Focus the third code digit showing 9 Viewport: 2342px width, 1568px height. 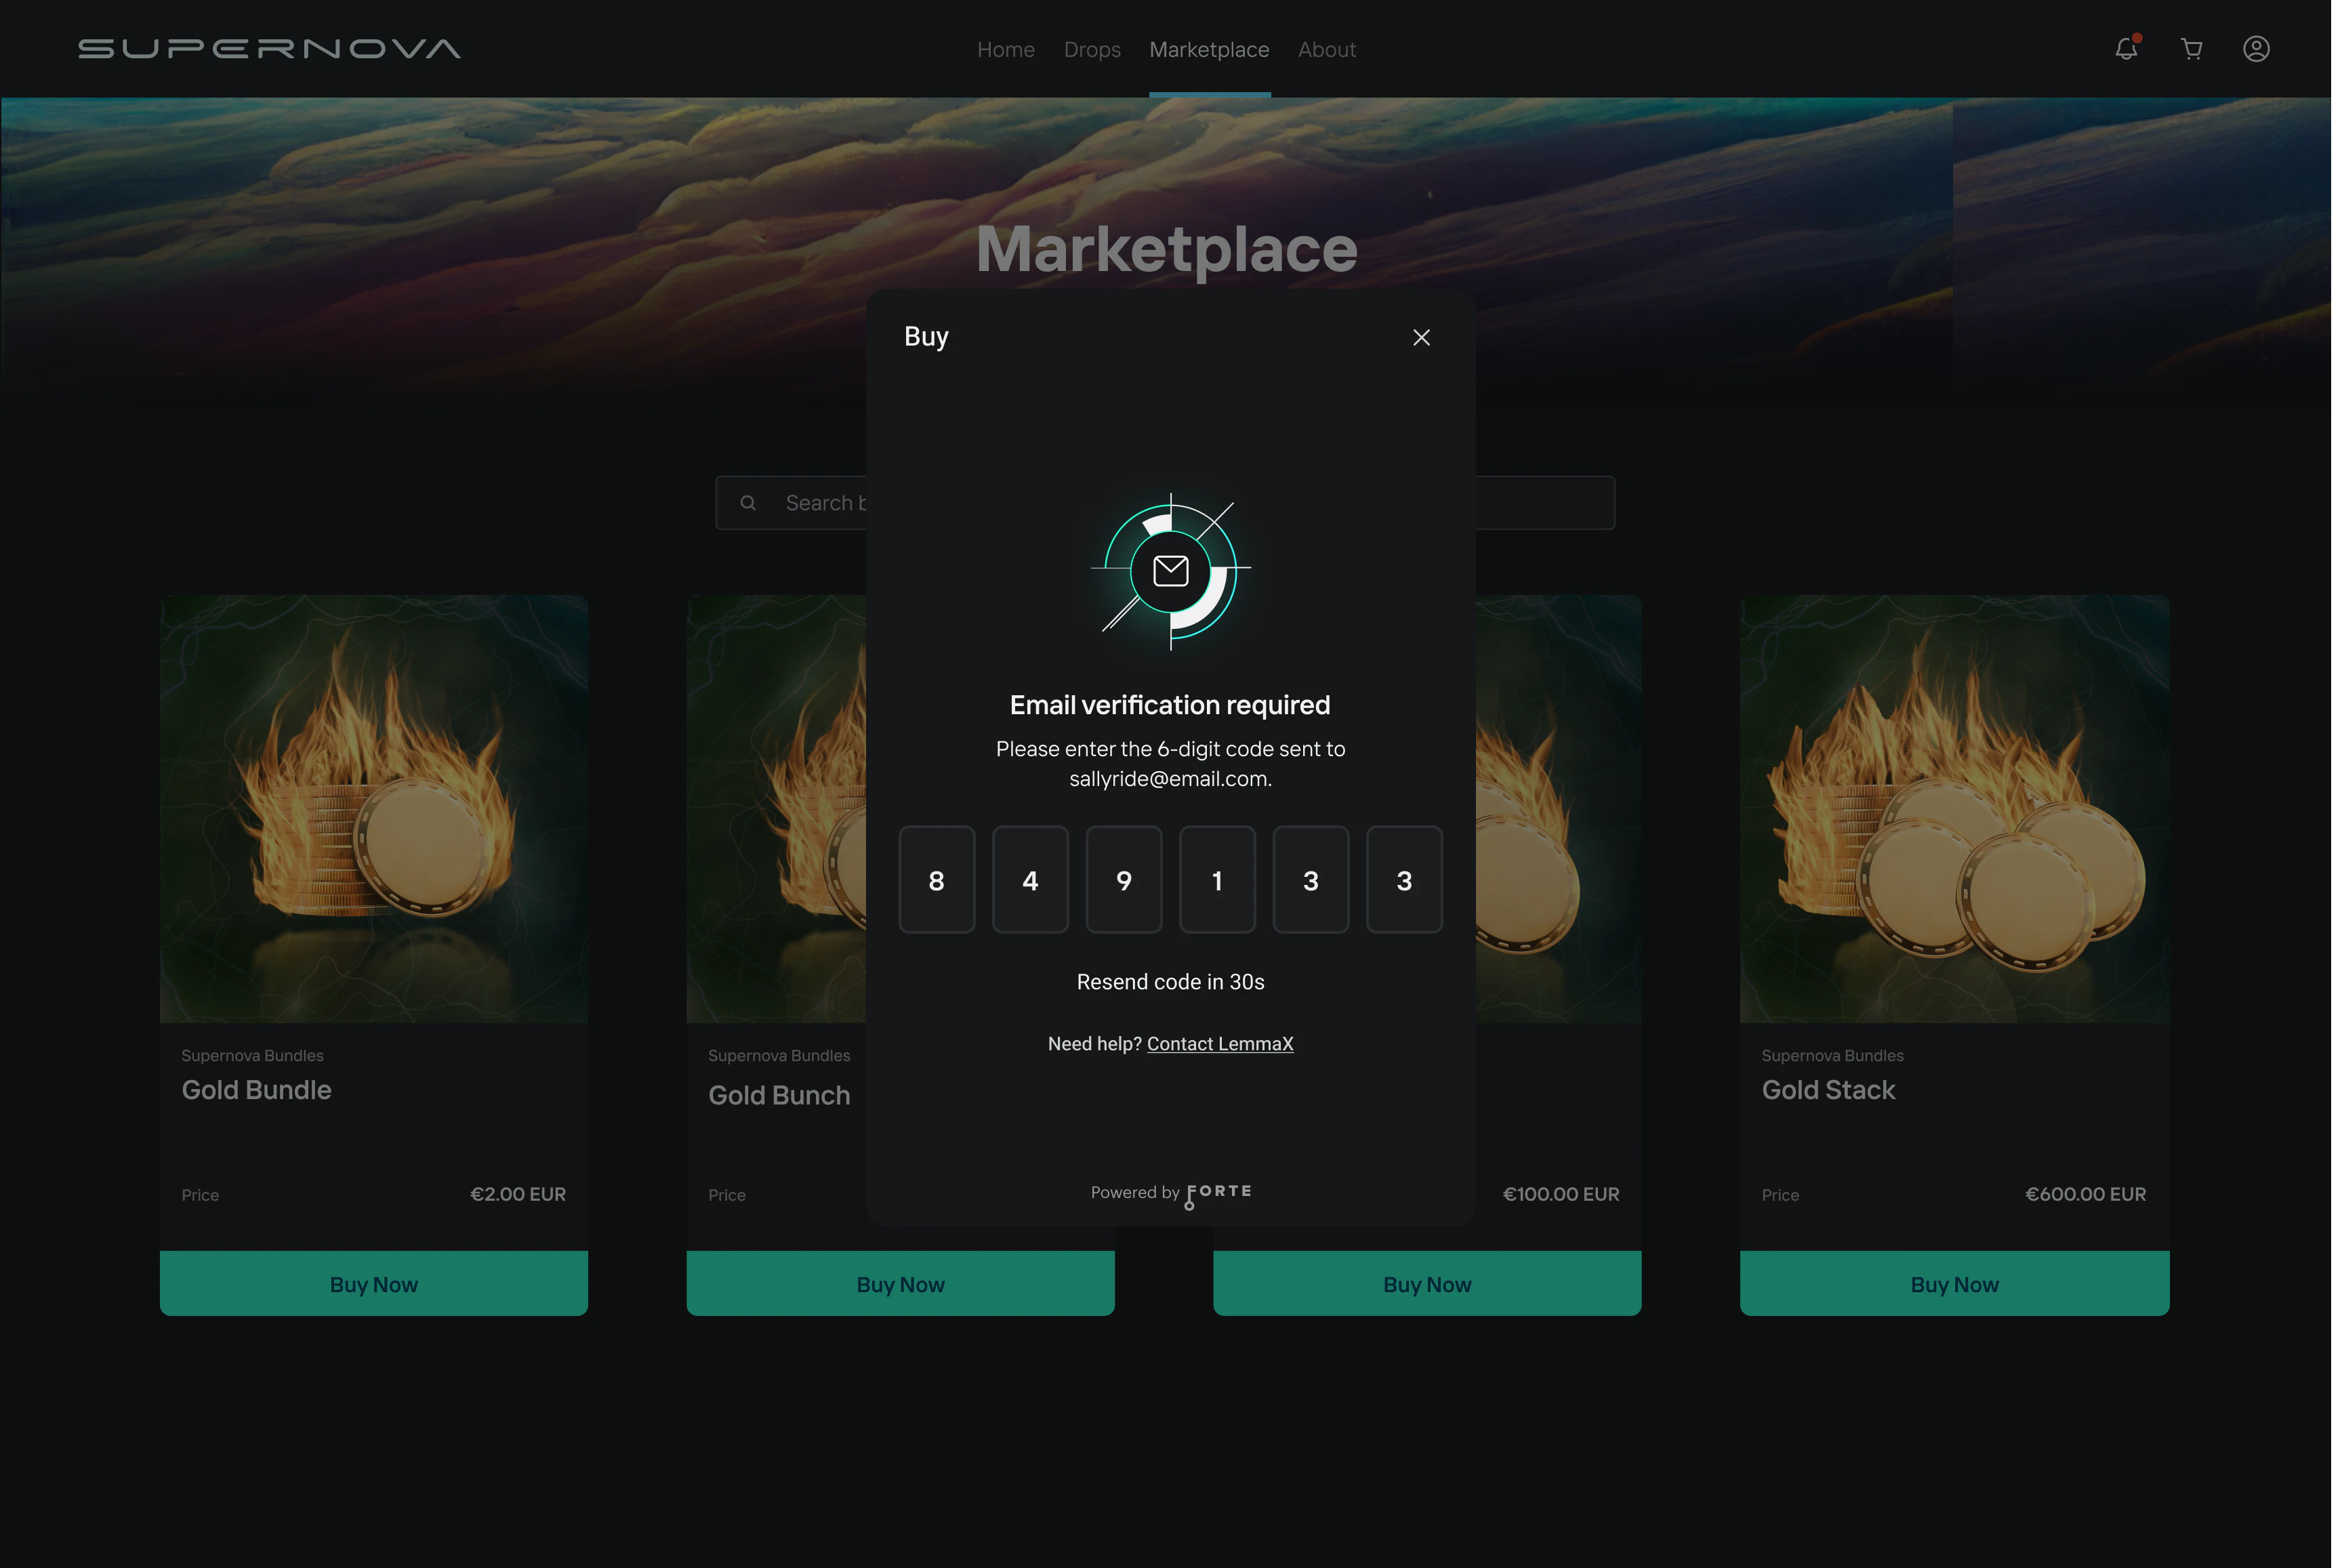click(x=1123, y=880)
